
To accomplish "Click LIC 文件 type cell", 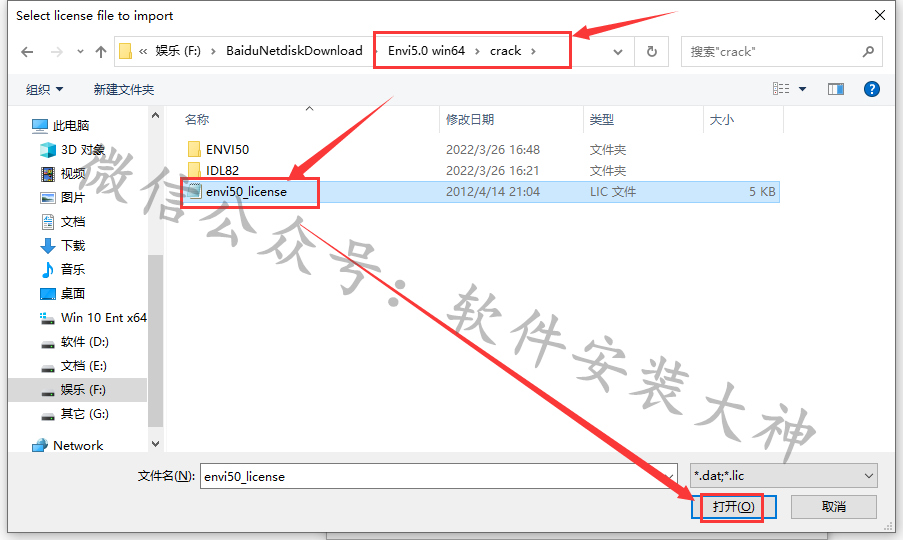I will pyautogui.click(x=613, y=192).
